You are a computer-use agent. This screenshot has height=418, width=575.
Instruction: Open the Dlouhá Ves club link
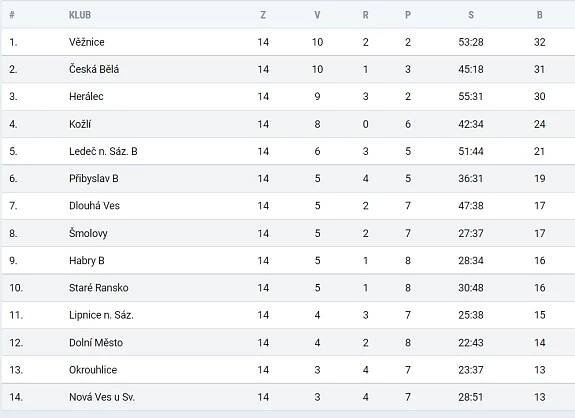[94, 206]
